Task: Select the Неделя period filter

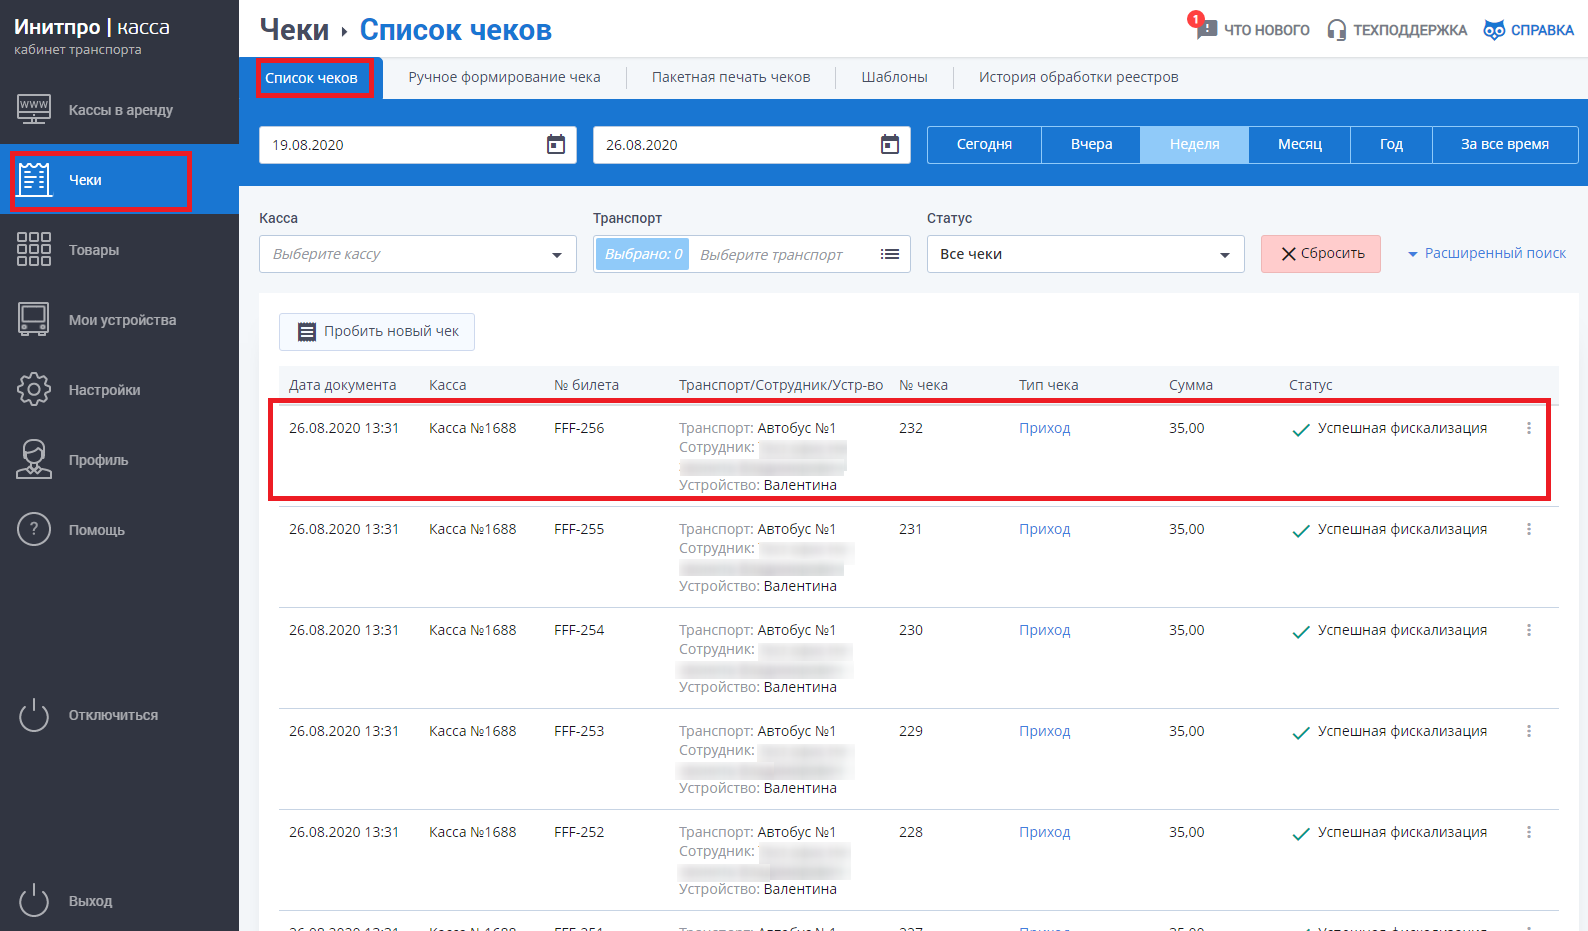Action: [1195, 144]
